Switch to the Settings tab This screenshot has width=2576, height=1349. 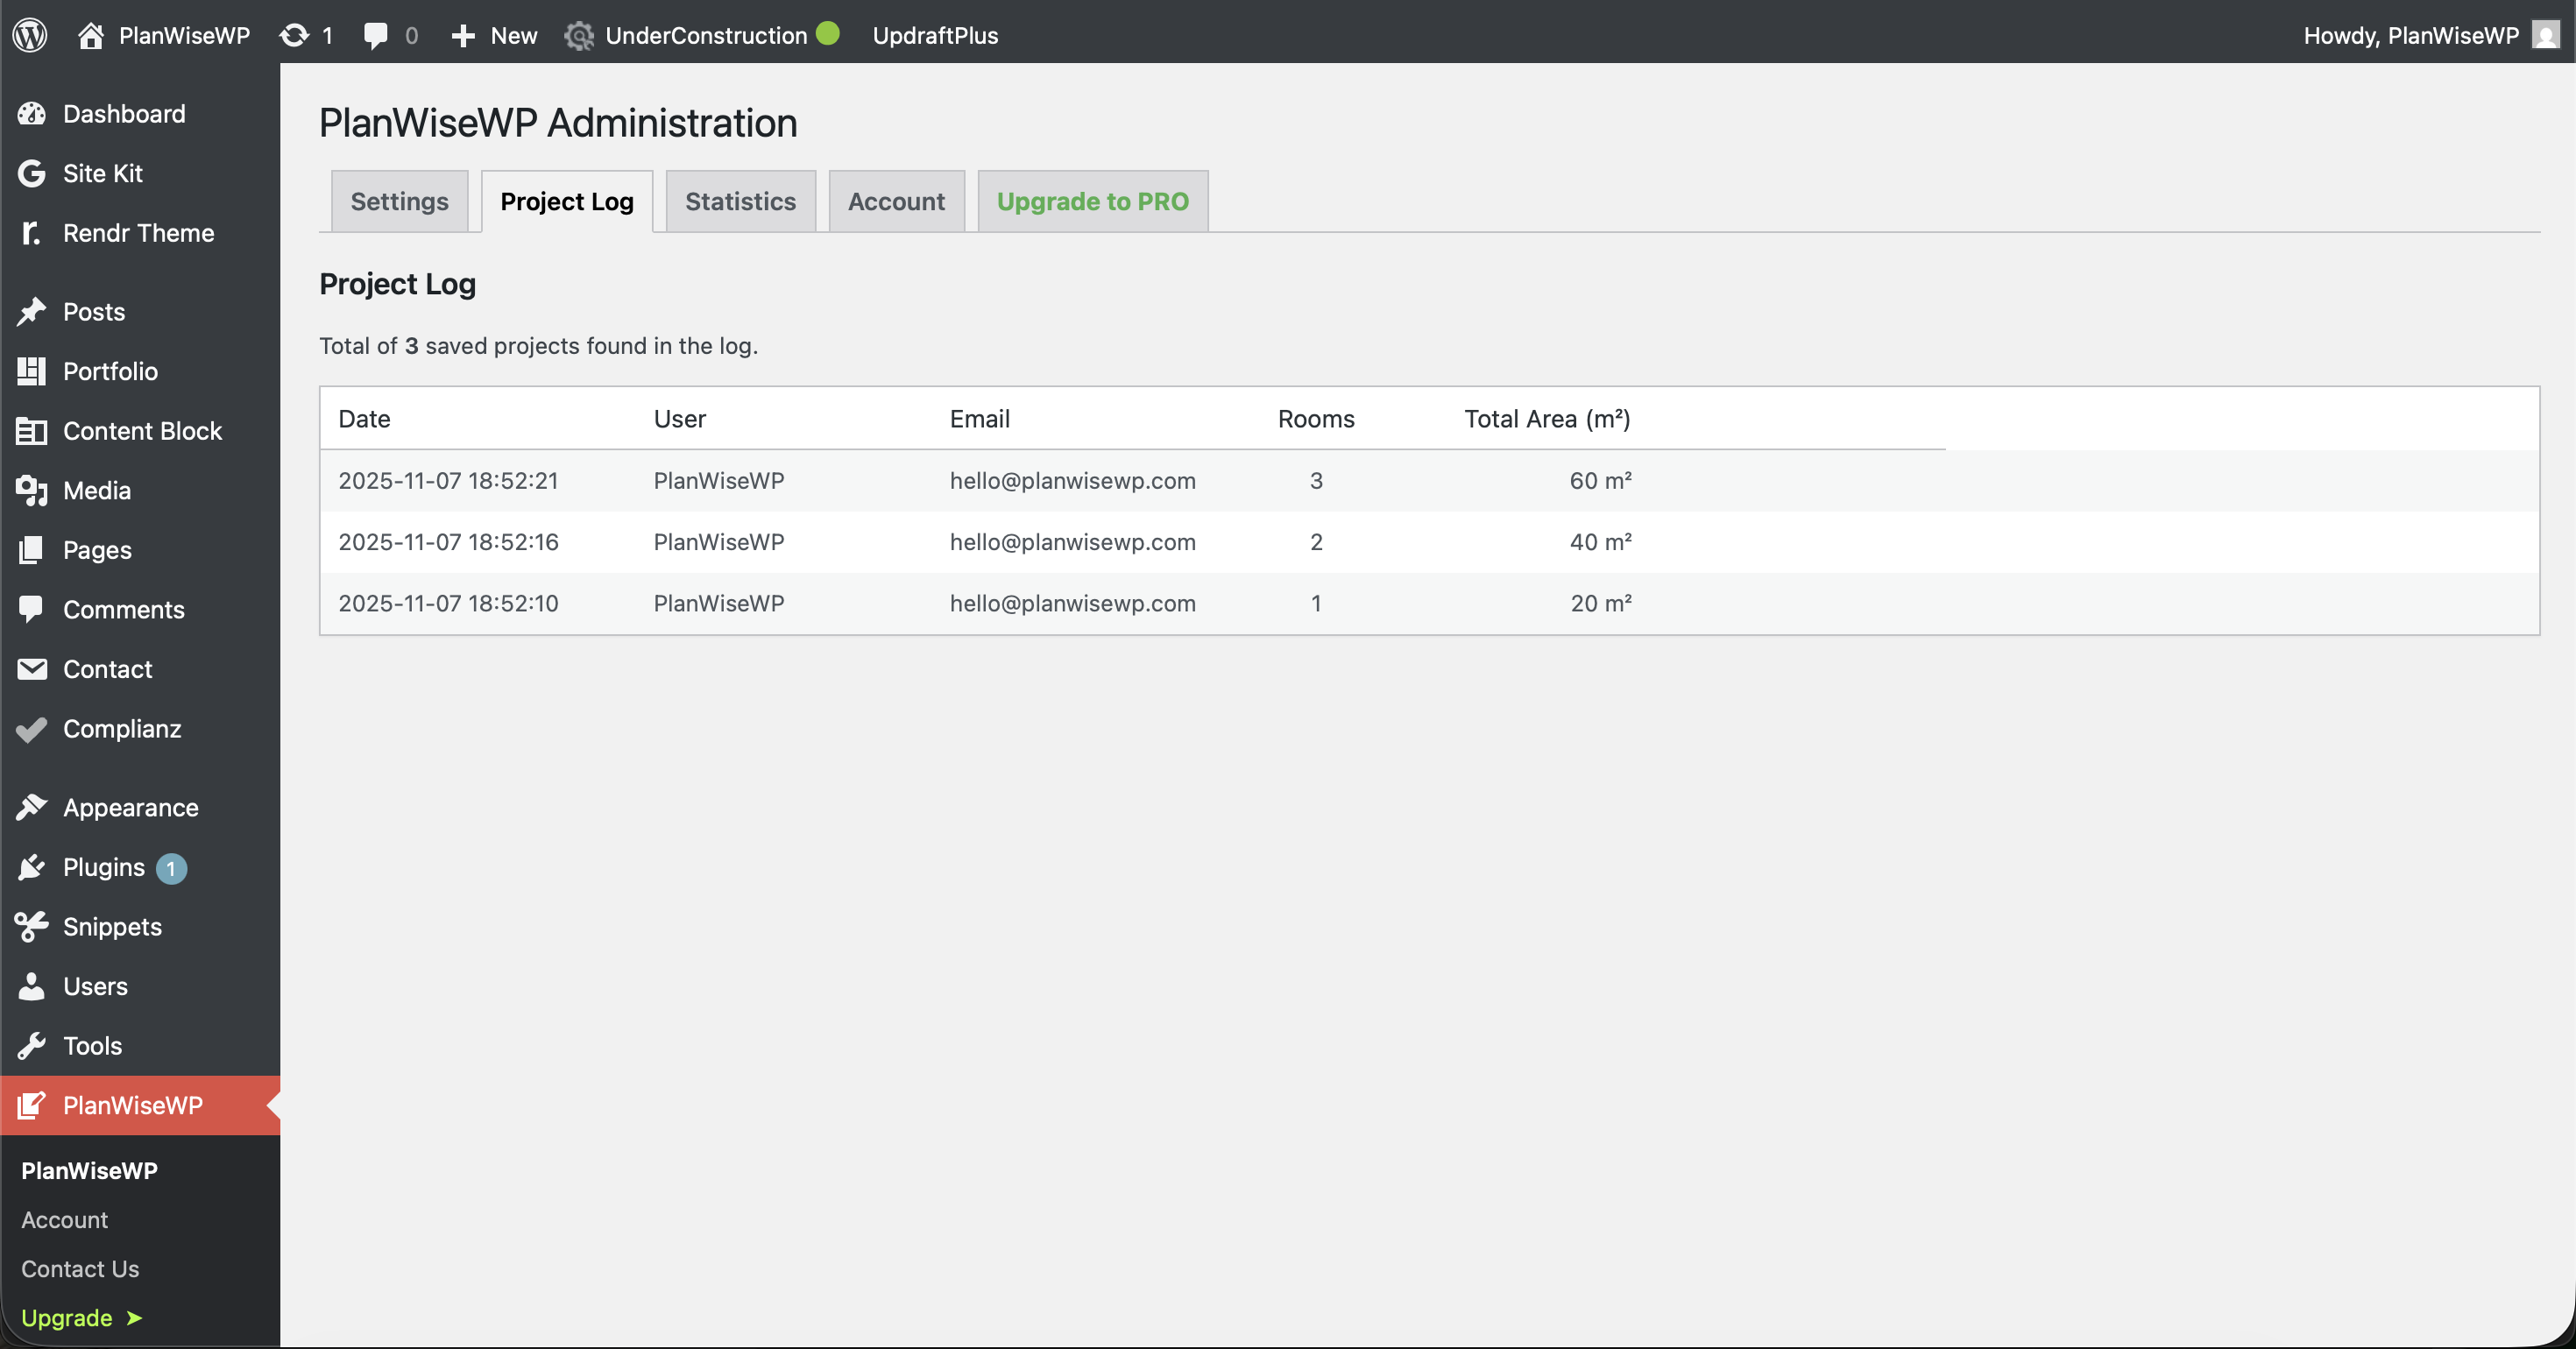(399, 201)
